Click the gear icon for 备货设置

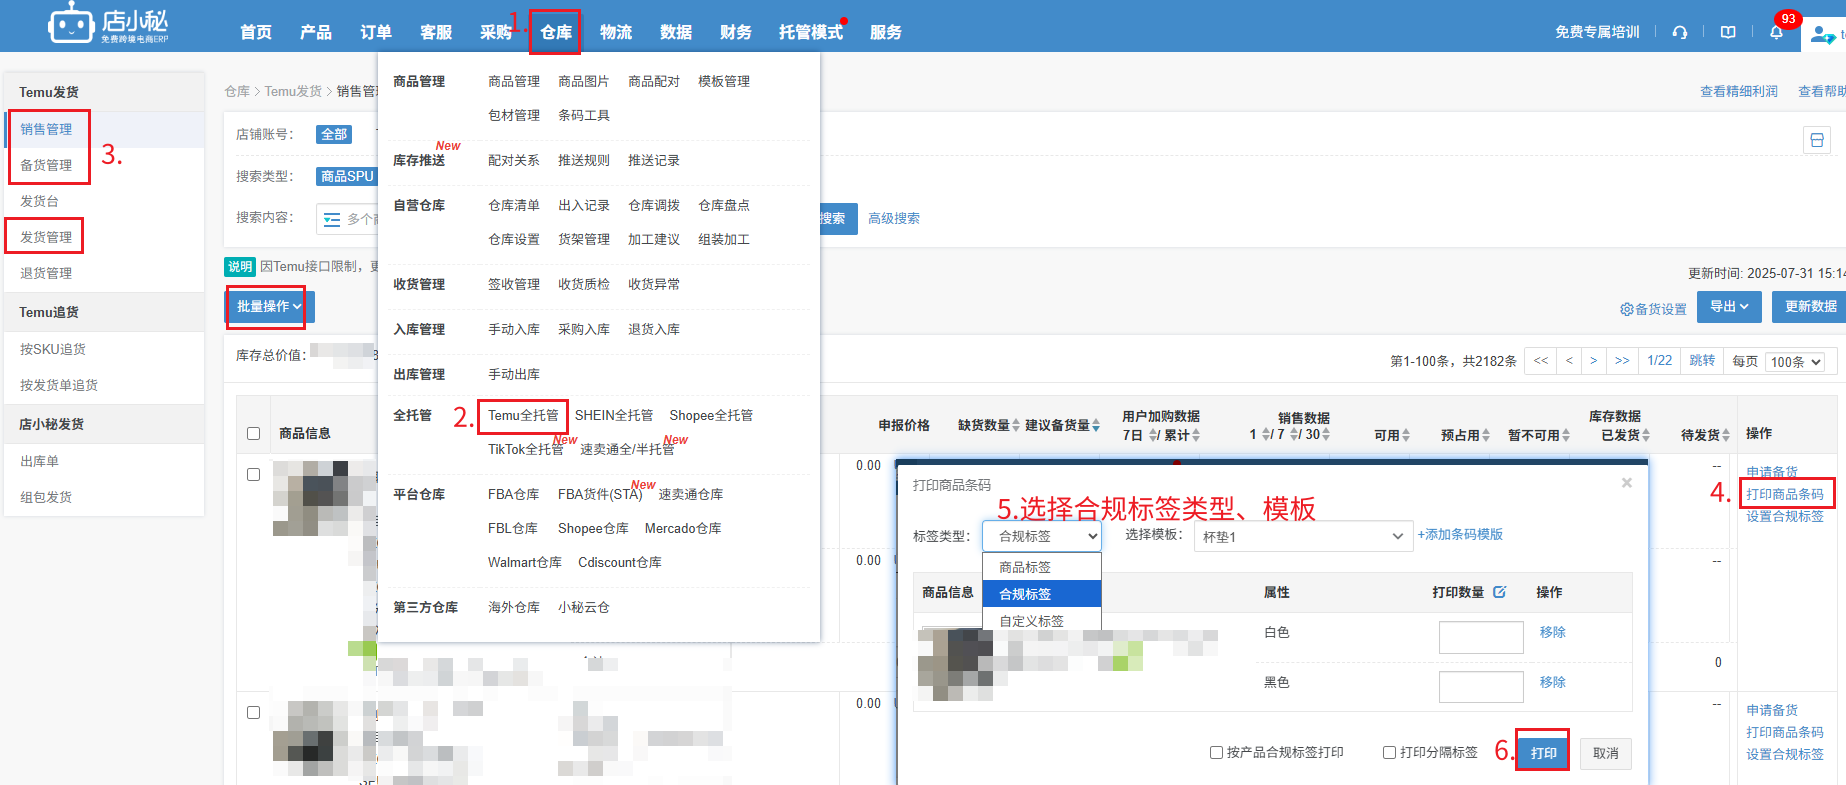coord(1626,309)
